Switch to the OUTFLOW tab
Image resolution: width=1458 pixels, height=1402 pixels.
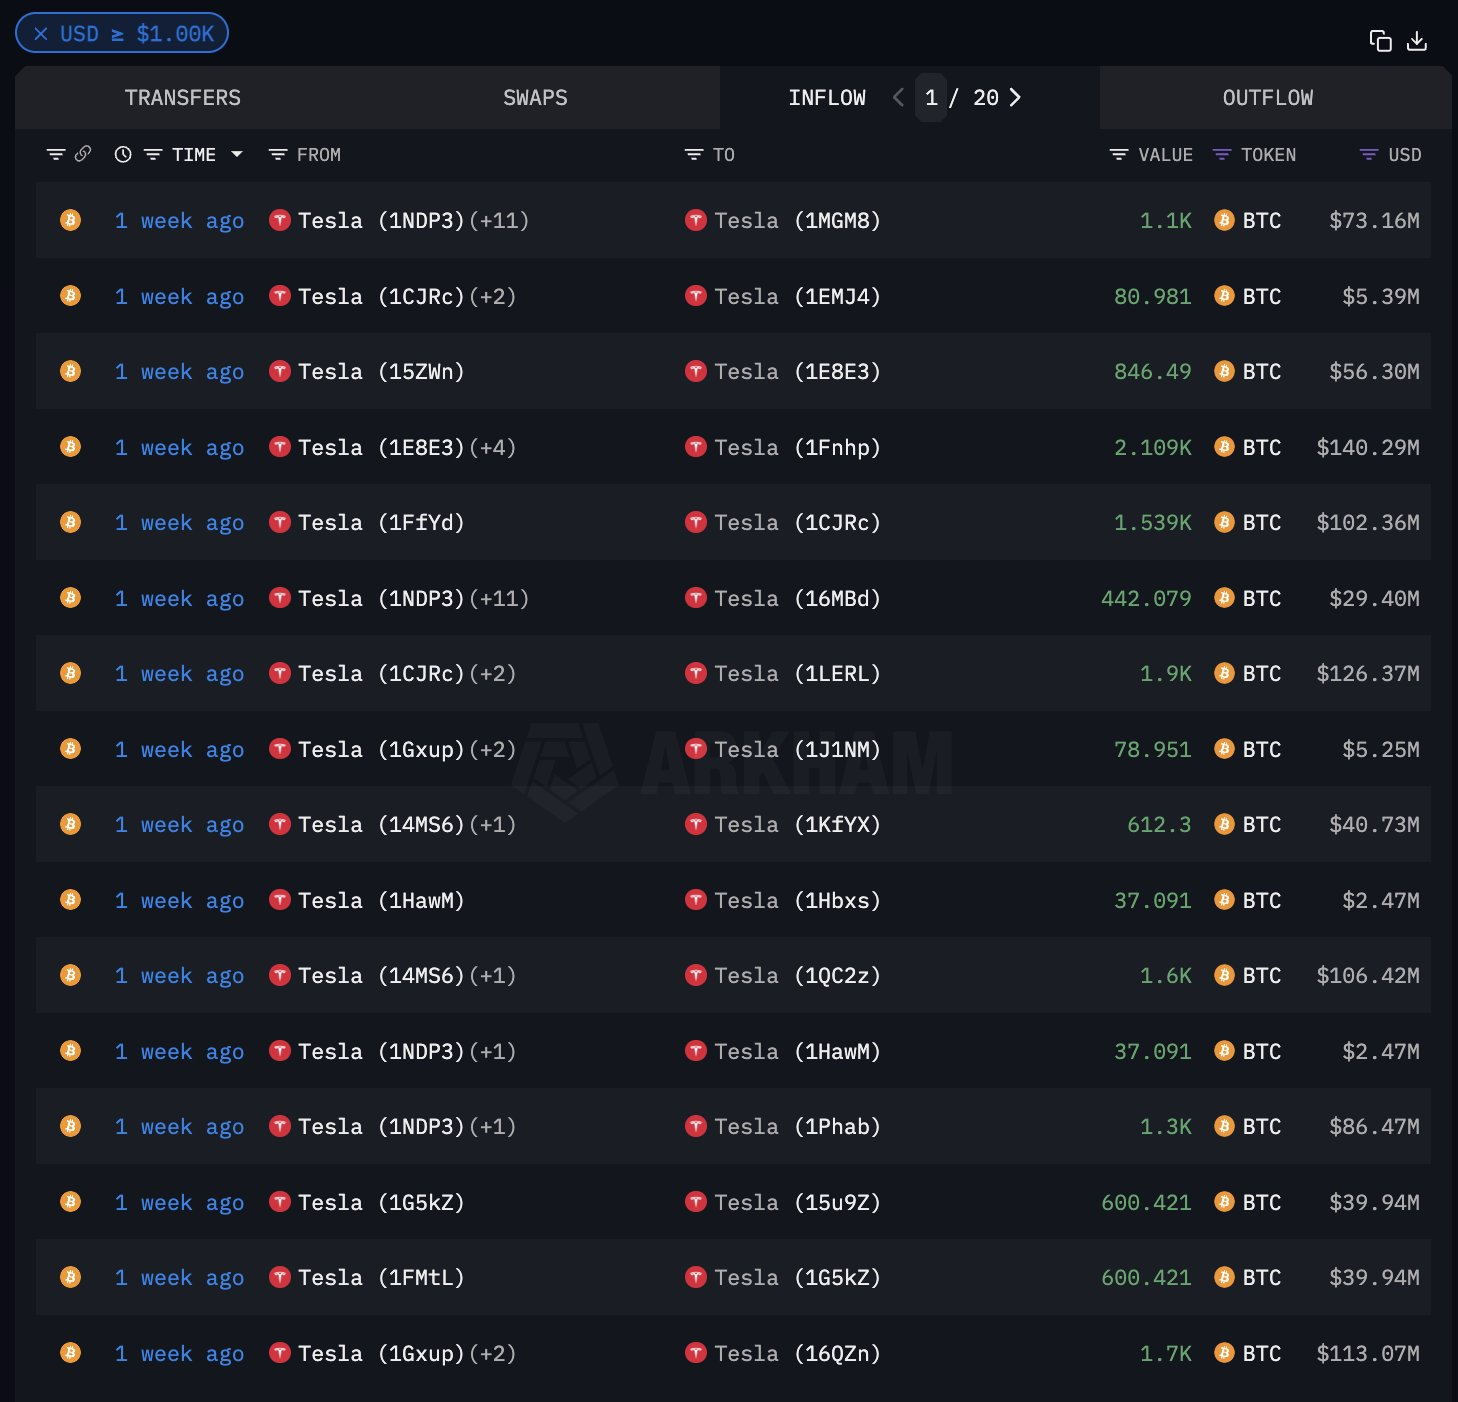click(1267, 97)
